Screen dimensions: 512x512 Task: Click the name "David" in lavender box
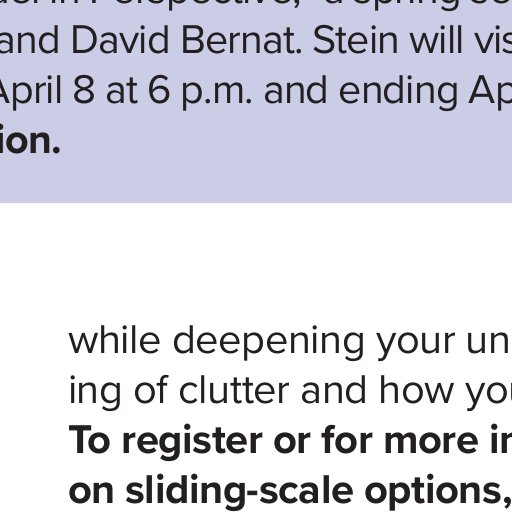pos(120,40)
